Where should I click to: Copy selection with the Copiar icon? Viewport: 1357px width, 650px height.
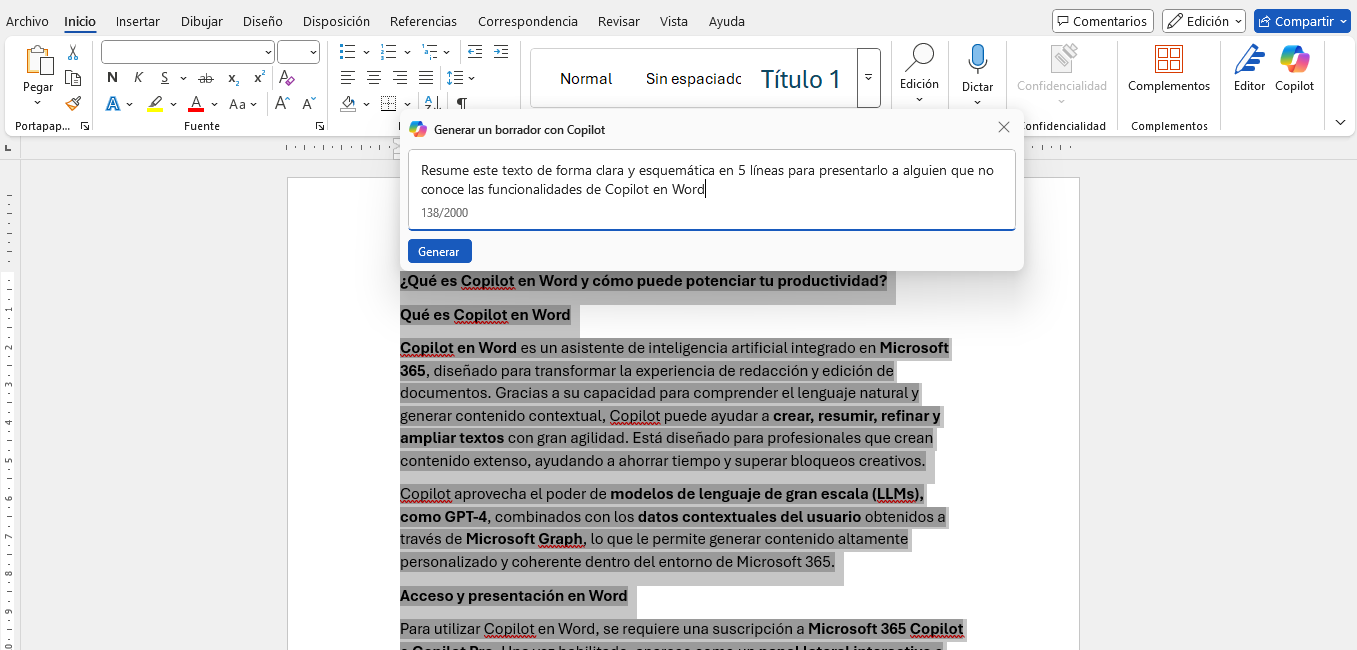(x=73, y=78)
